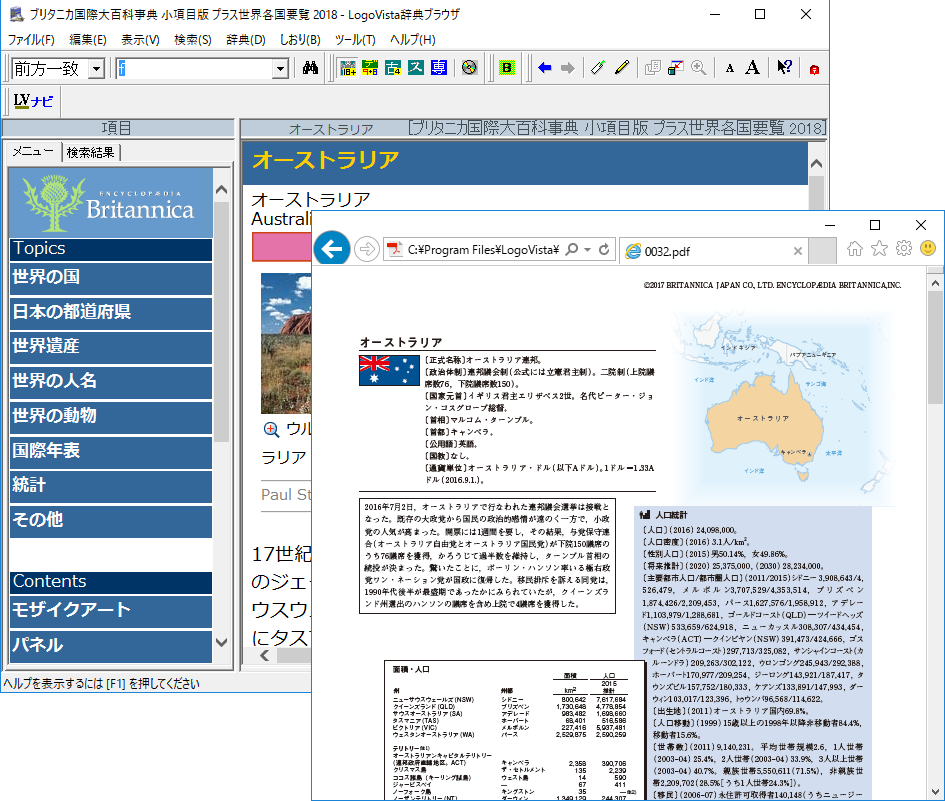Click the yellow-green 9+8 dictionary icon

[x=370, y=68]
